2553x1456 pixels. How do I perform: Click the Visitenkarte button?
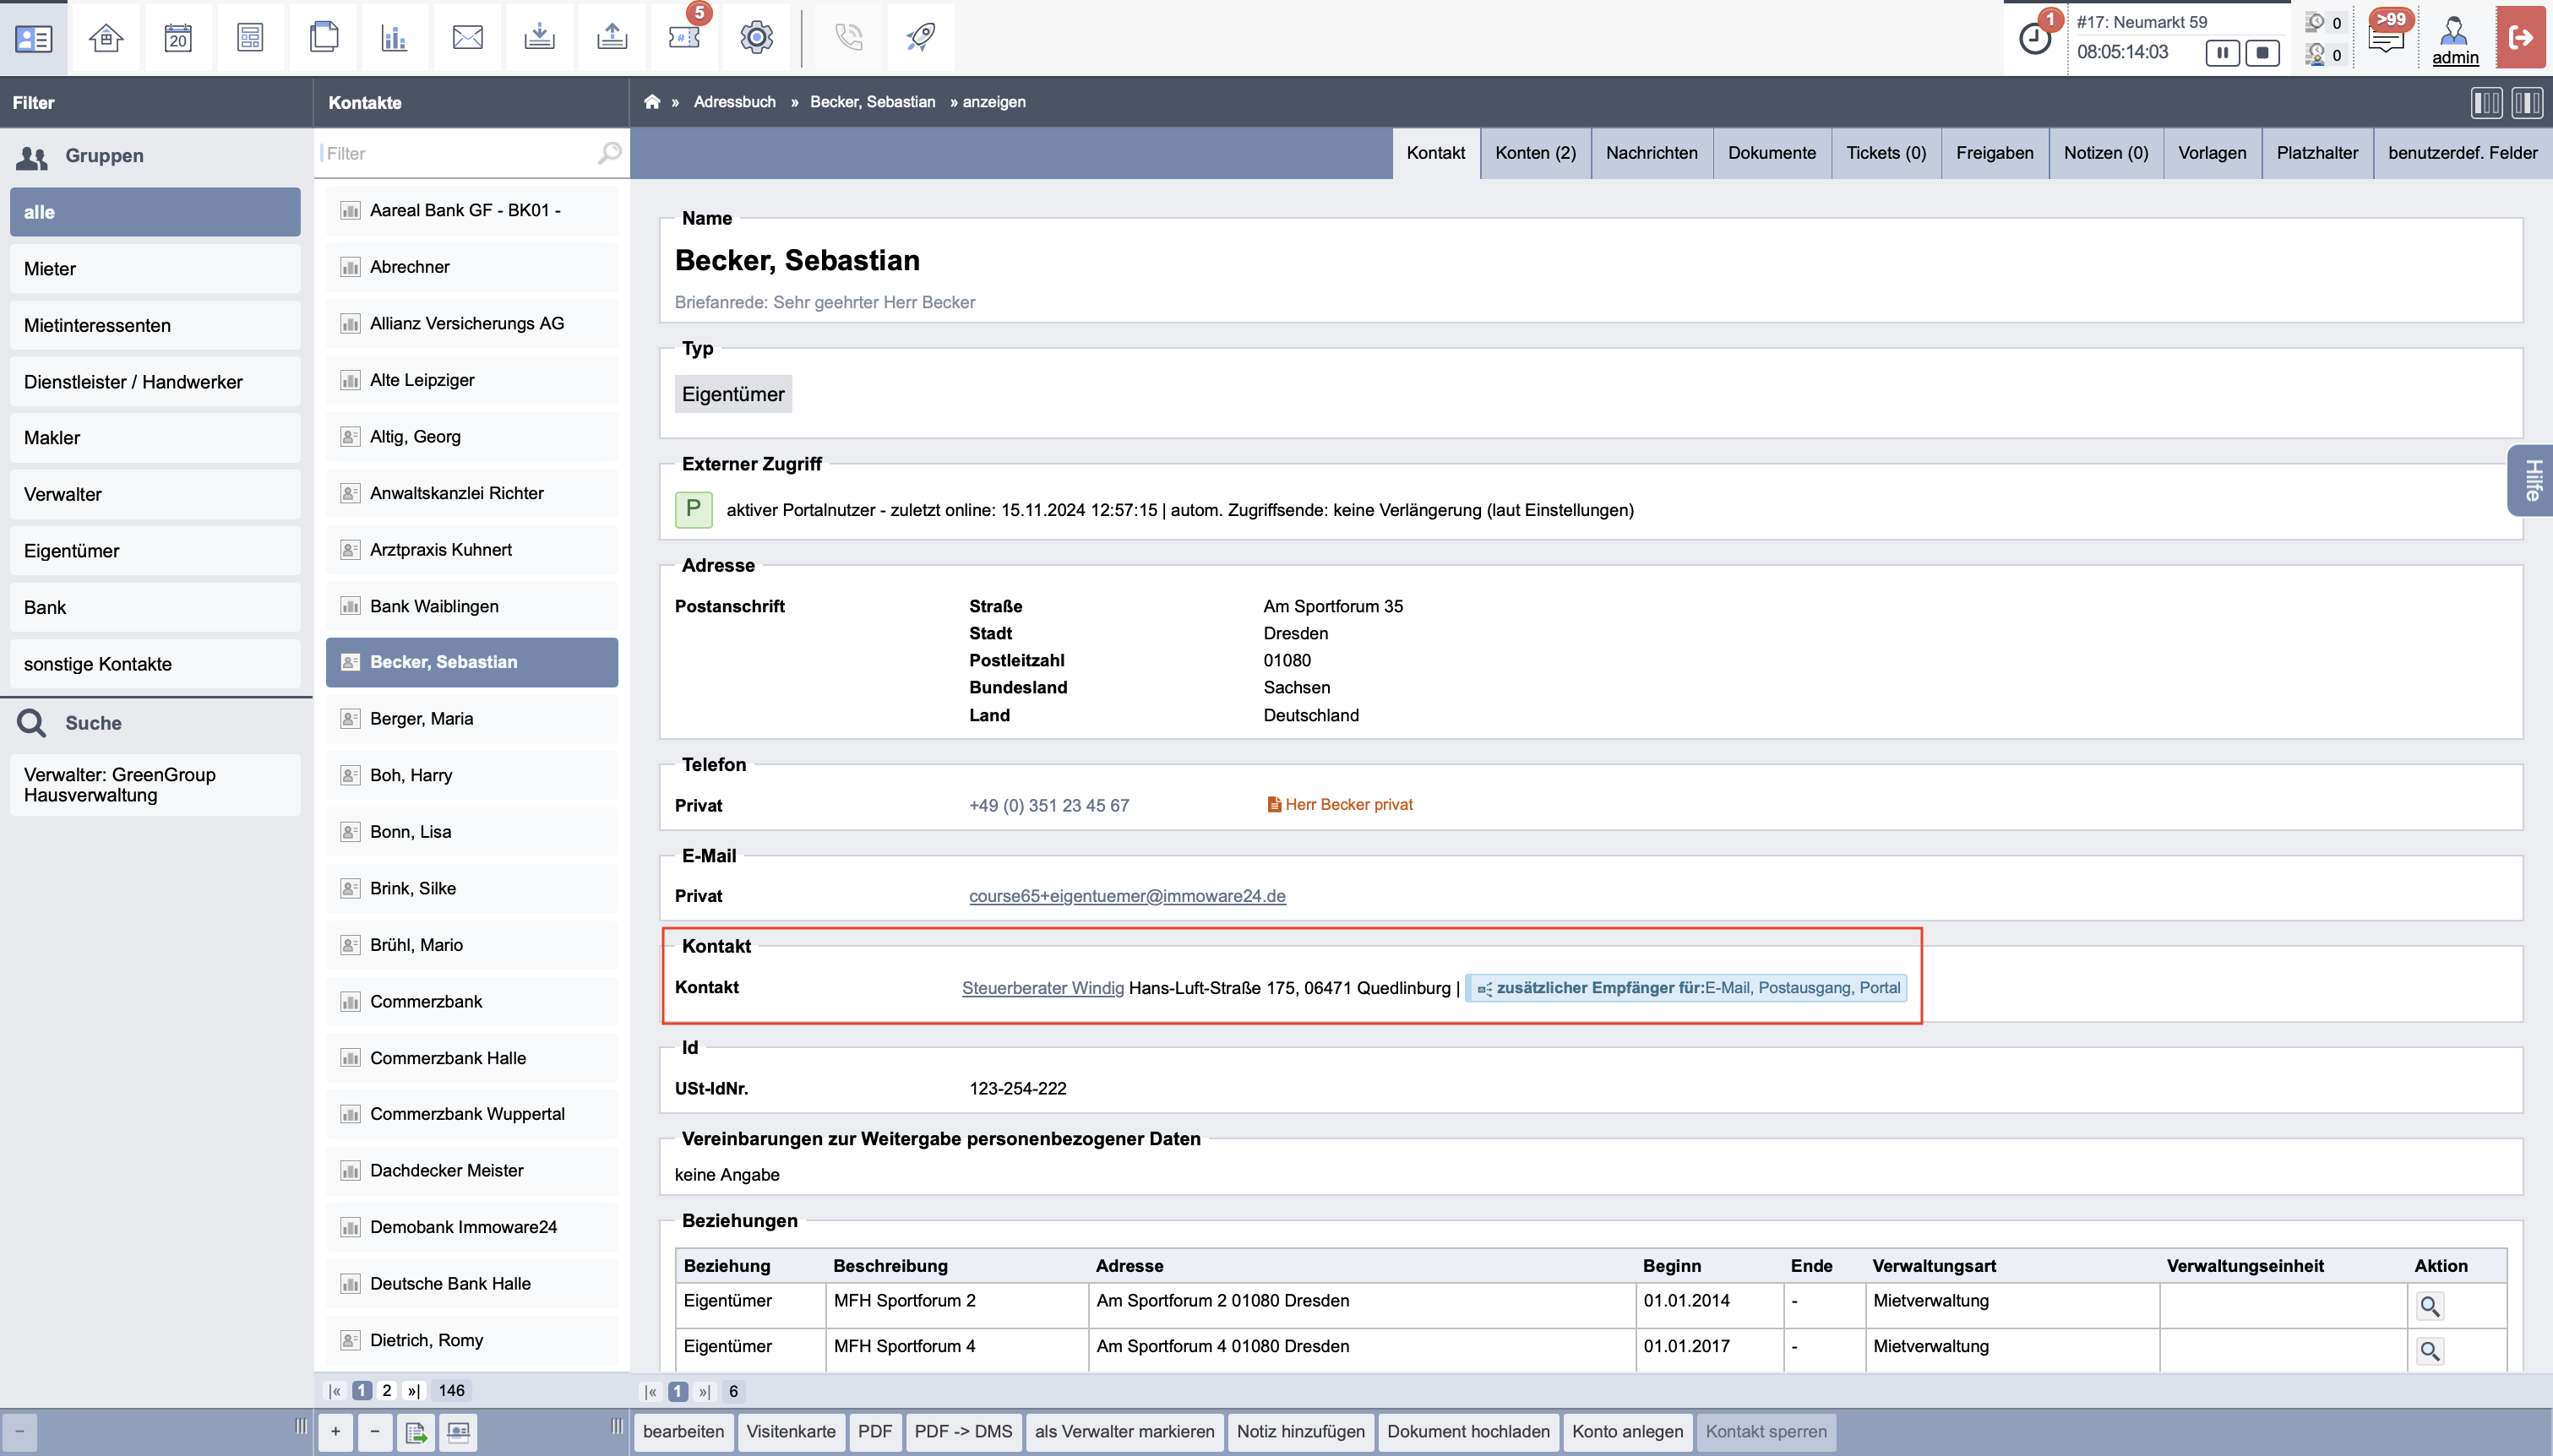(x=790, y=1431)
